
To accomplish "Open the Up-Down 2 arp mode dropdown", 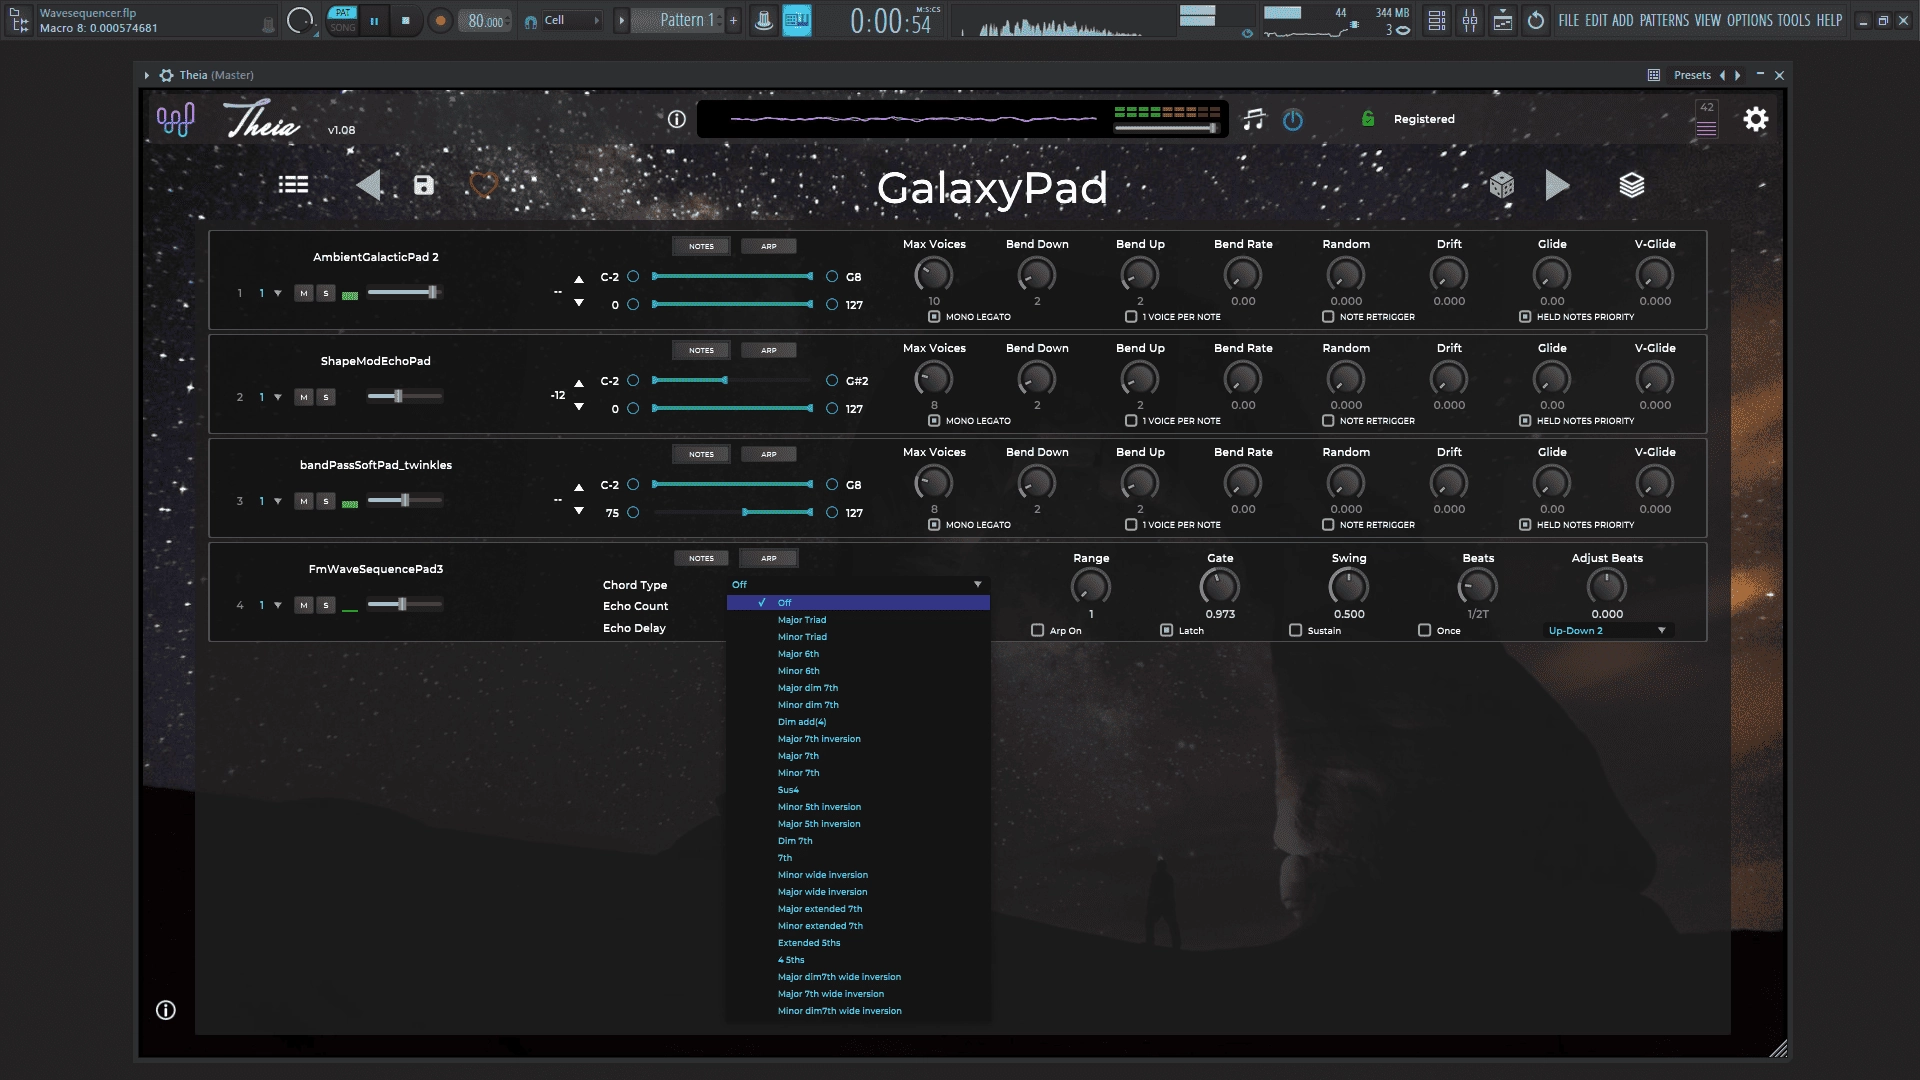I will (x=1607, y=631).
